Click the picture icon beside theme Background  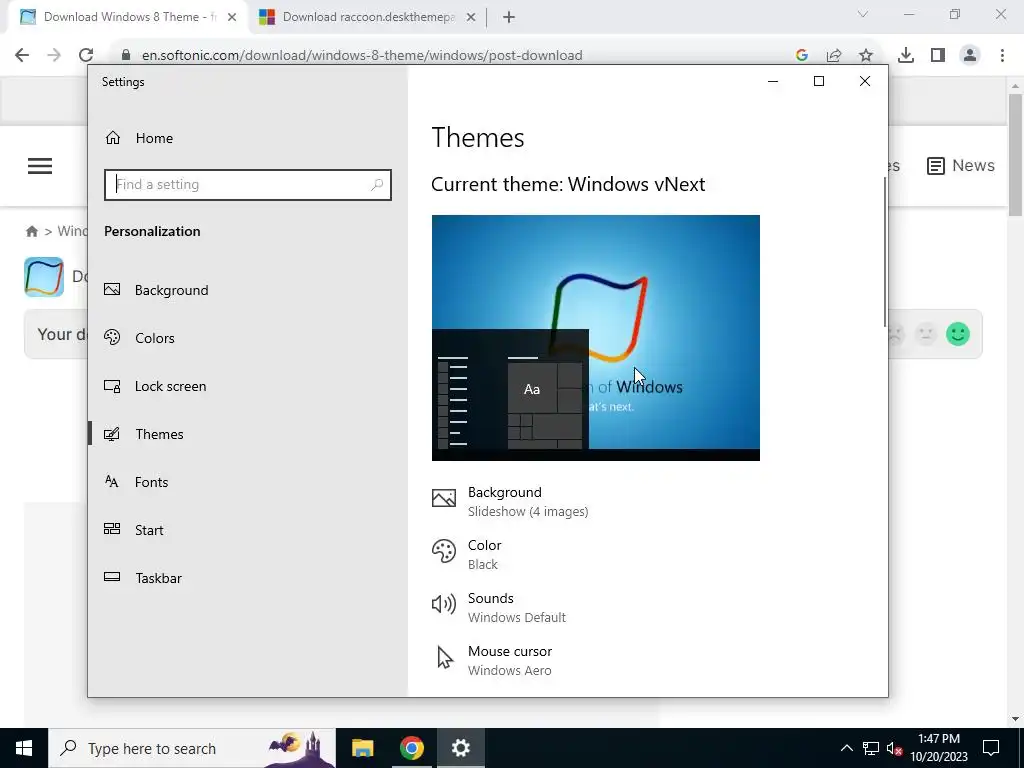point(444,499)
